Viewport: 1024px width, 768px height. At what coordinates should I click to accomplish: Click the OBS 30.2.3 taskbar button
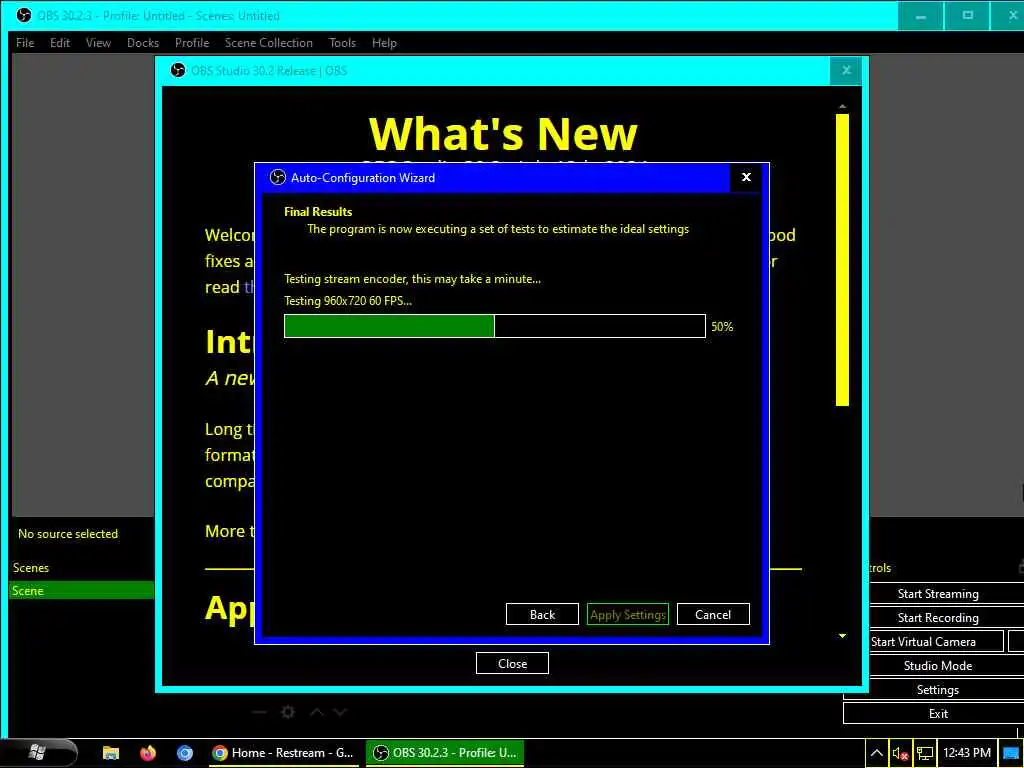pos(447,752)
